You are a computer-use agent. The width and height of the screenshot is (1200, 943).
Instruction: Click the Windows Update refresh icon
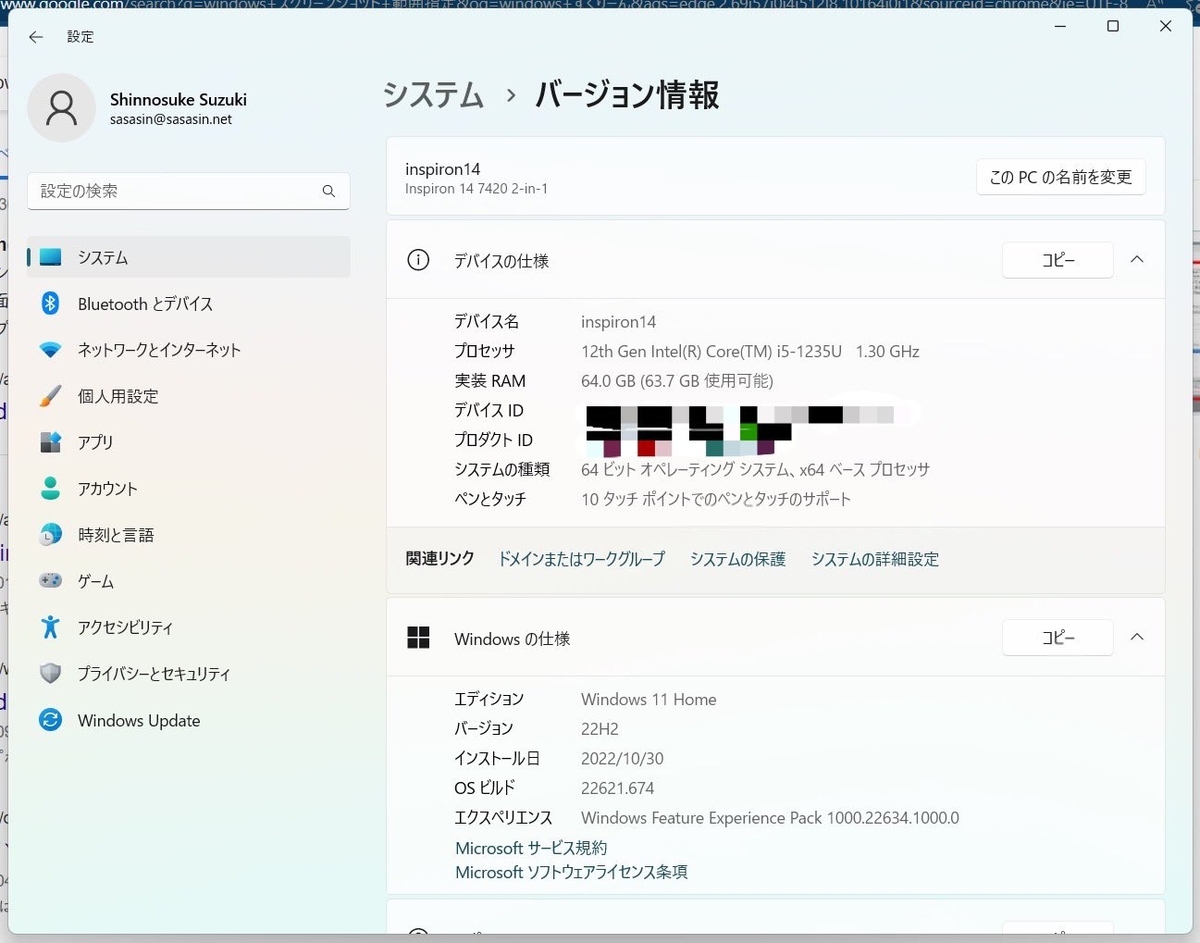[51, 720]
